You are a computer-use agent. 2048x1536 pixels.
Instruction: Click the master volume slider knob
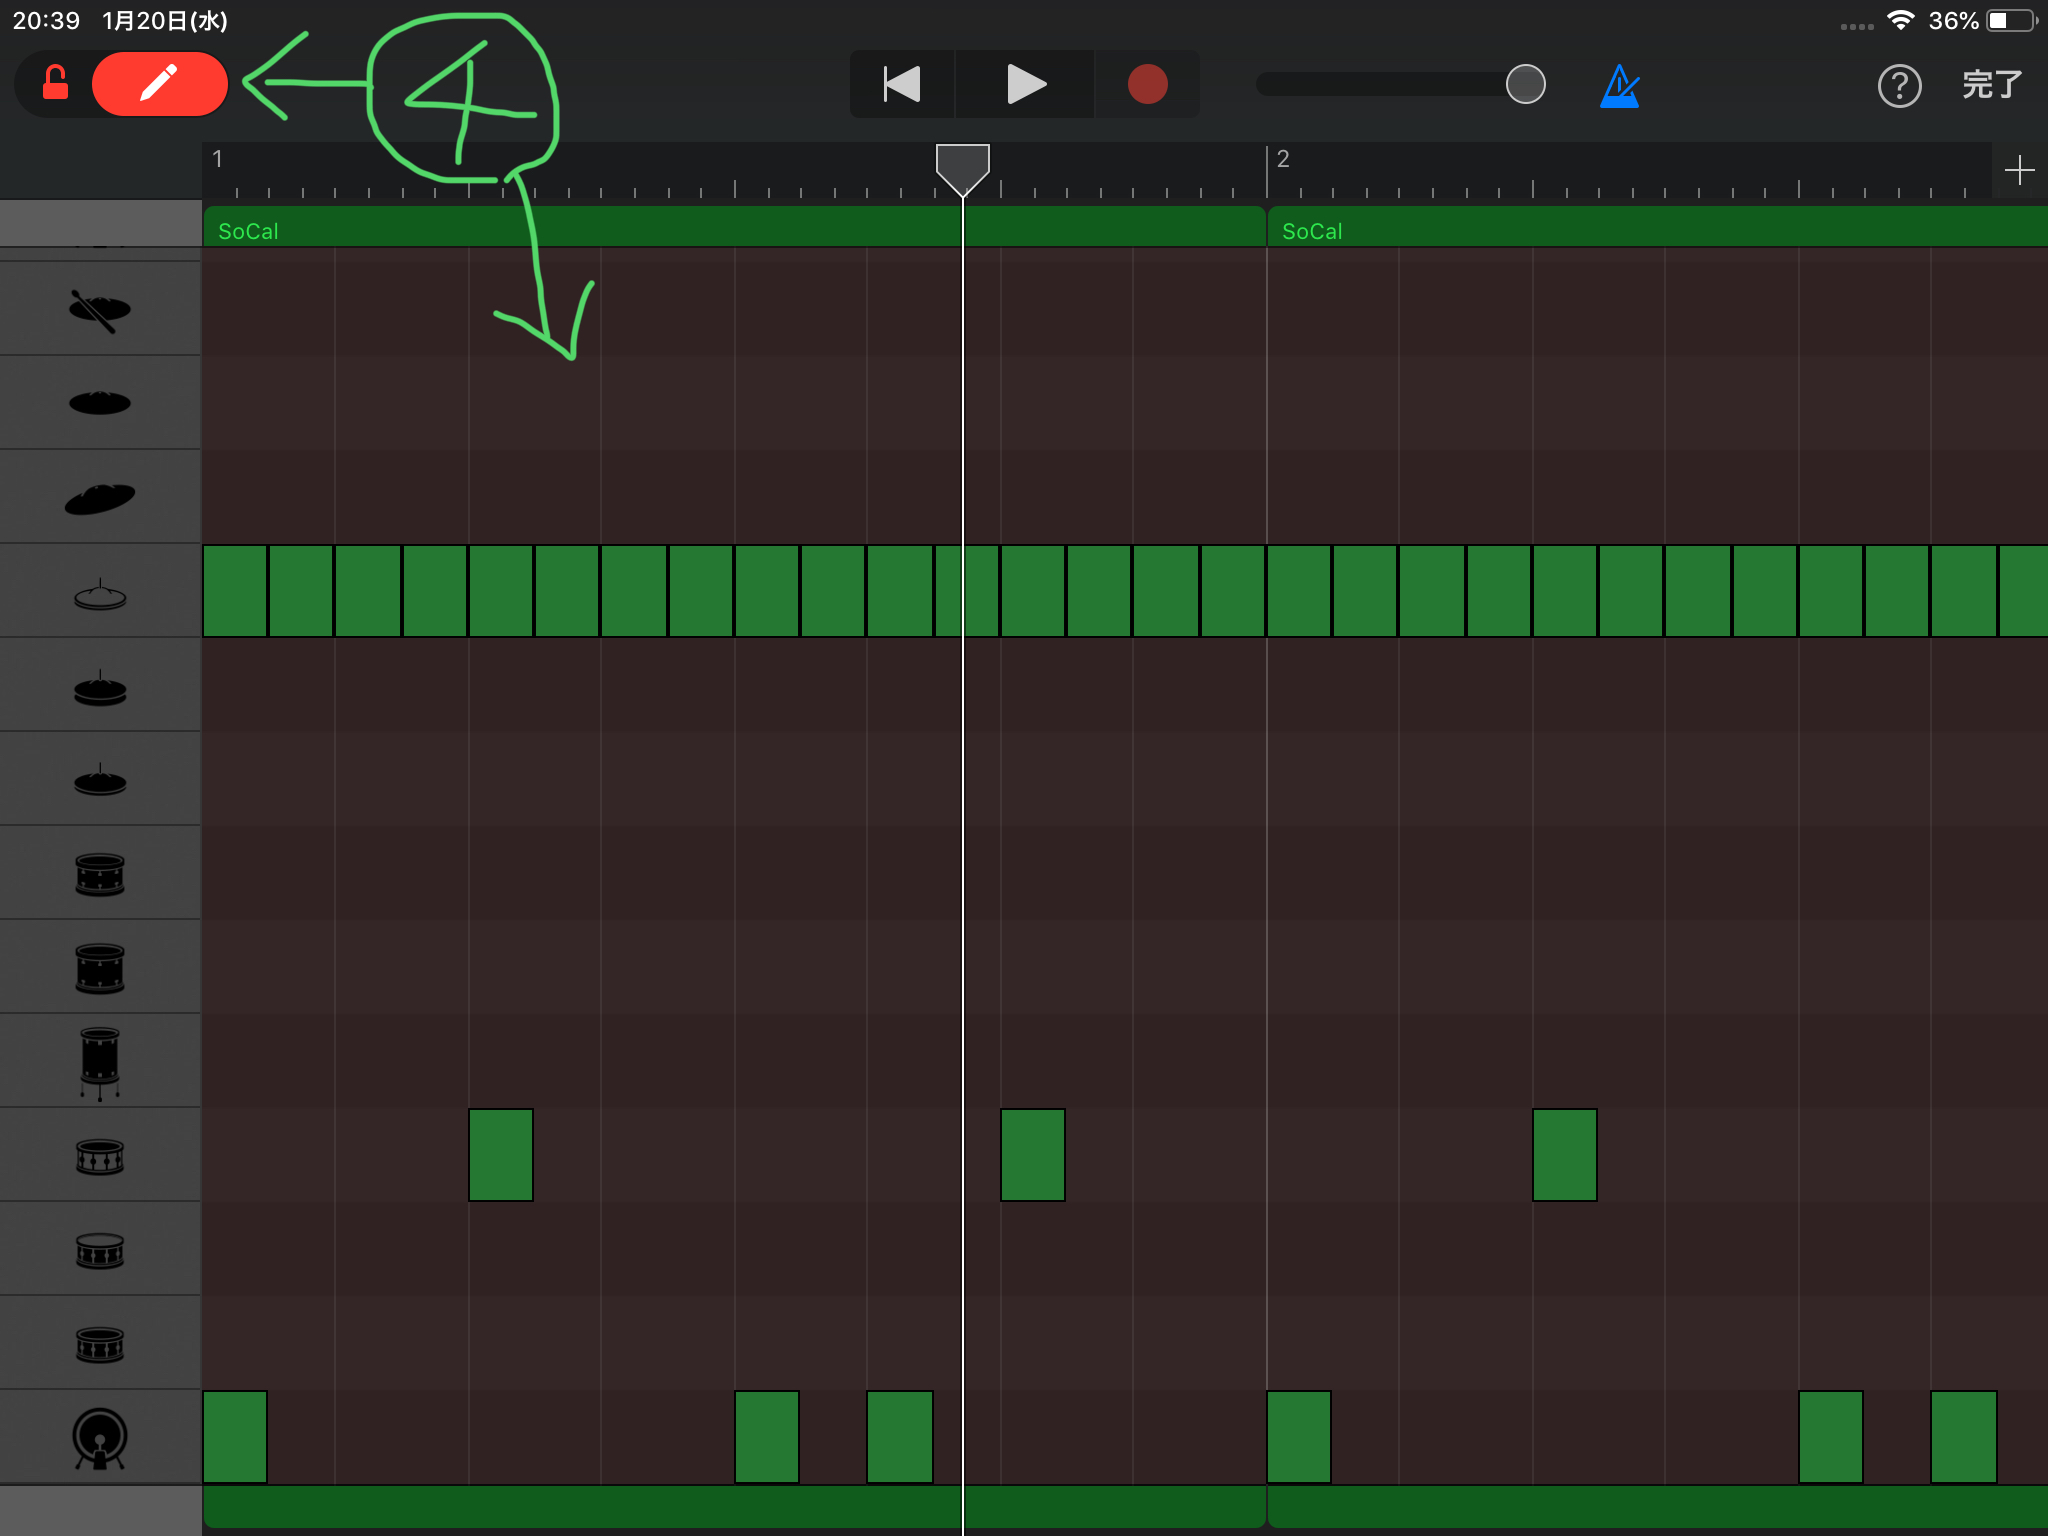pyautogui.click(x=1525, y=84)
